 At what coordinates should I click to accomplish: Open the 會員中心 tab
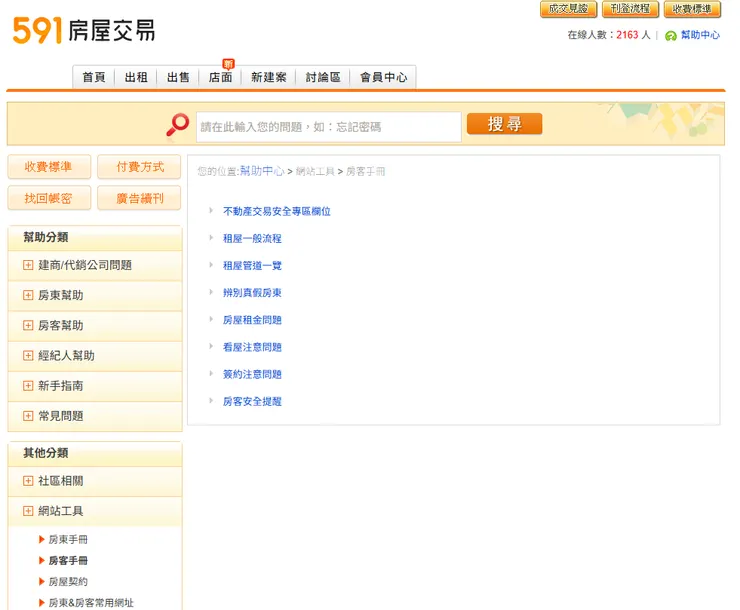pyautogui.click(x=383, y=77)
